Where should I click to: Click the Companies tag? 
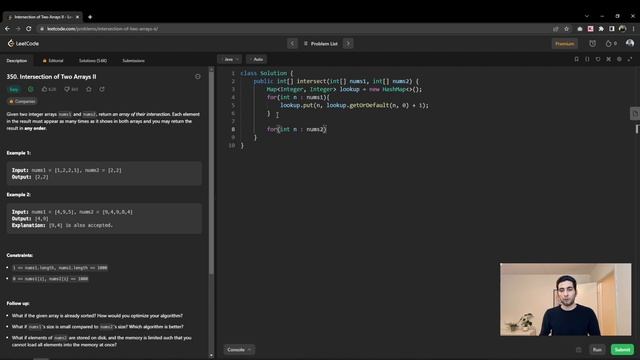pos(22,101)
